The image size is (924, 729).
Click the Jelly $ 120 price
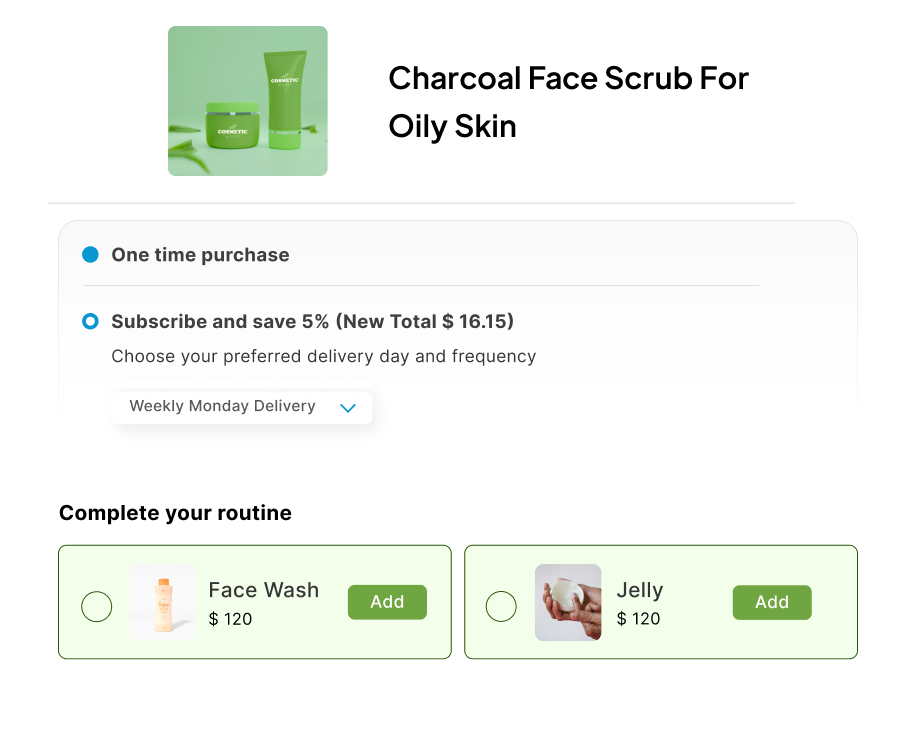(638, 619)
